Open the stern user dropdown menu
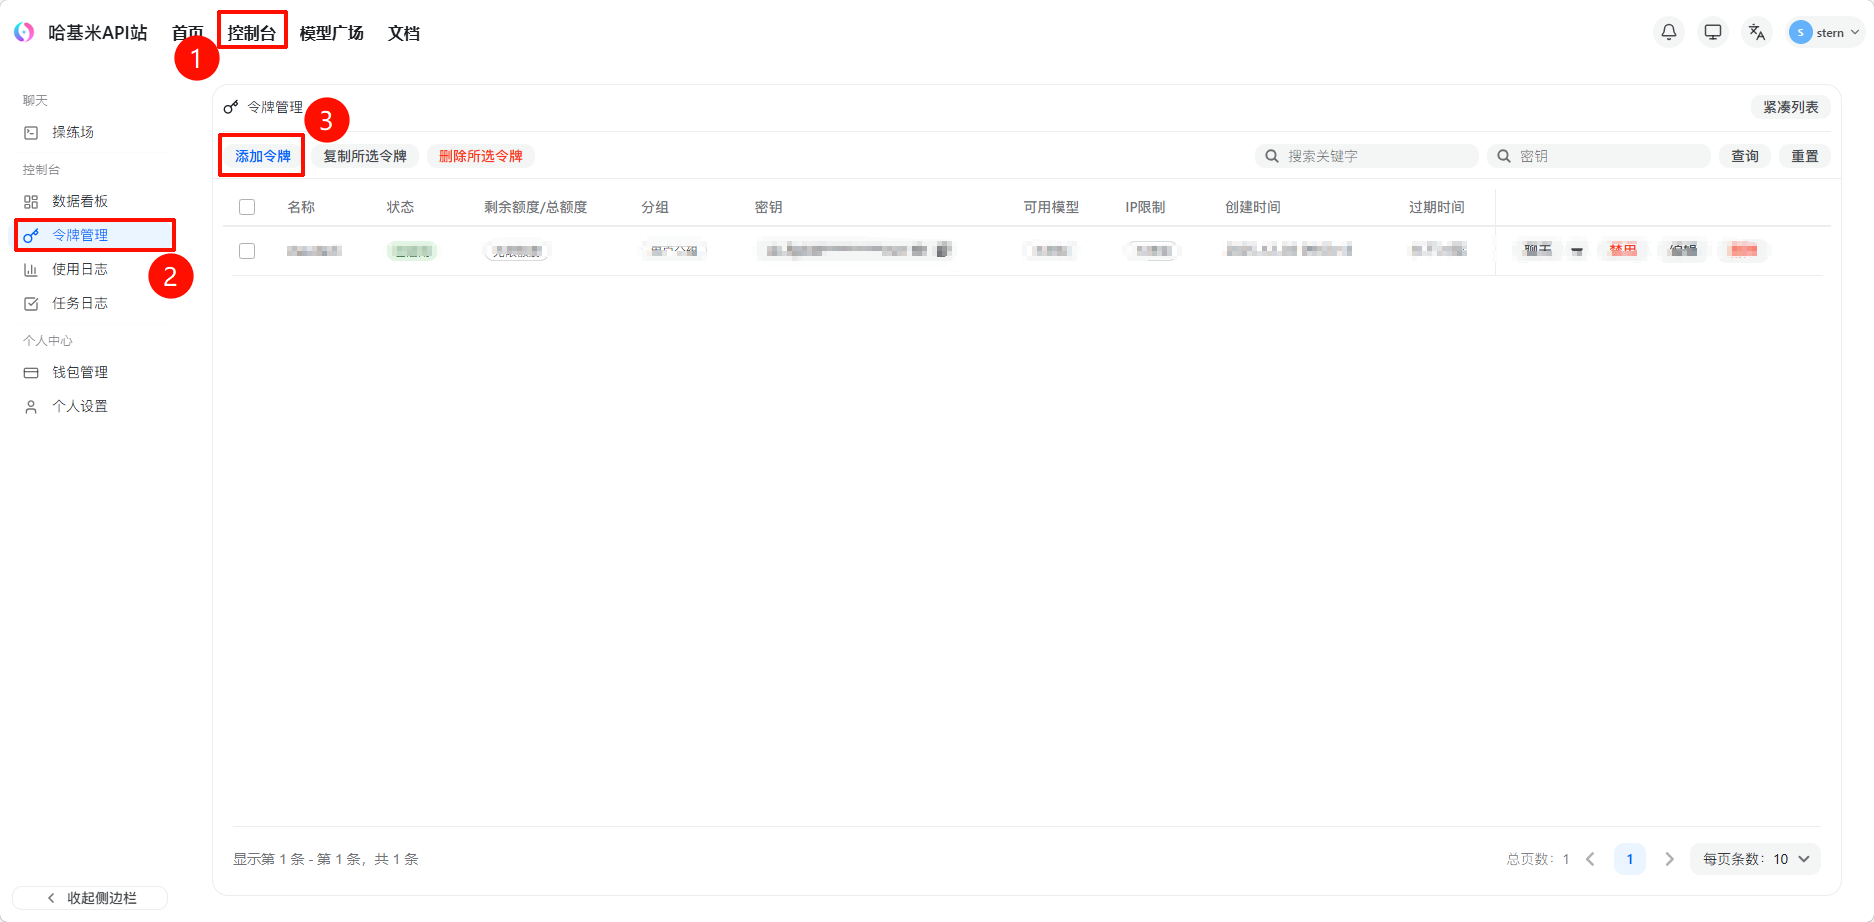 point(1827,32)
